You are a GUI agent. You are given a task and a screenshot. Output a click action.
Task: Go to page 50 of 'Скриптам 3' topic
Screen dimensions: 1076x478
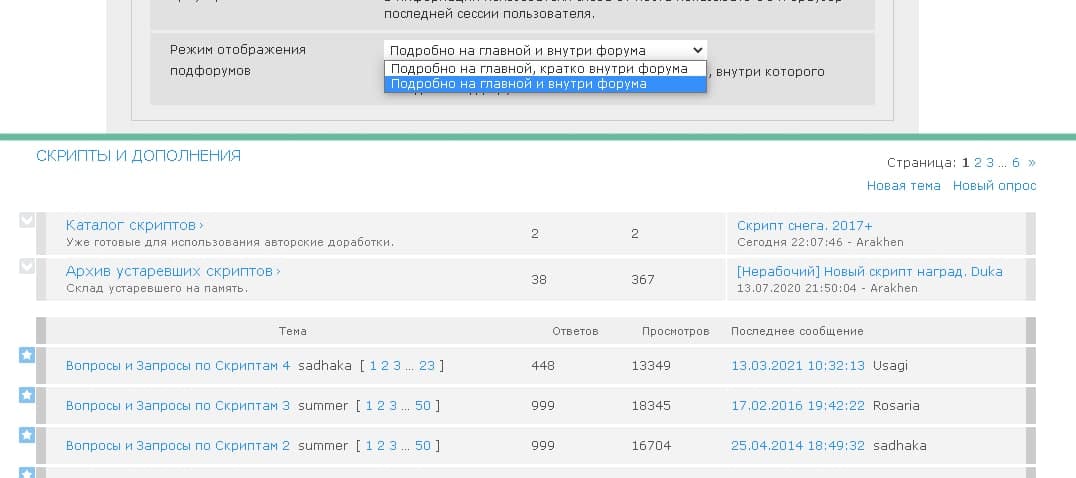[x=423, y=405]
